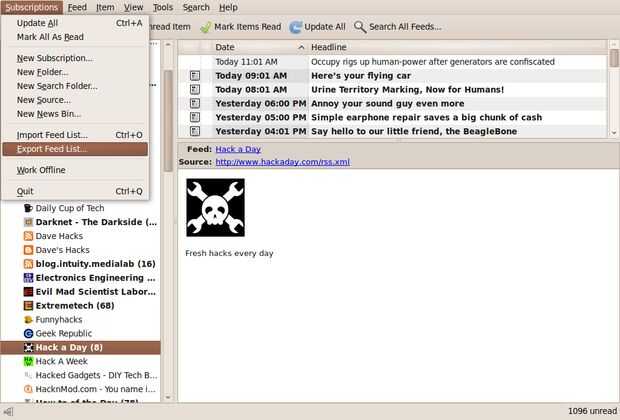The height and width of the screenshot is (420, 620).
Task: Choose Quit from Subscriptions menu
Action: tap(75, 191)
